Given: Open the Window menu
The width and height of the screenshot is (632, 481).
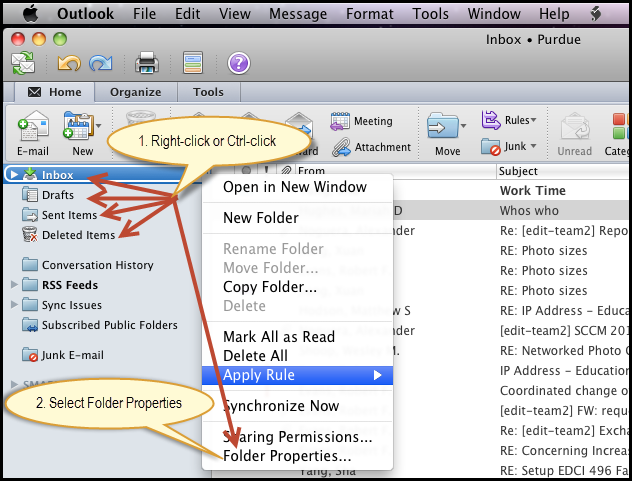Looking at the screenshot, I should (494, 14).
